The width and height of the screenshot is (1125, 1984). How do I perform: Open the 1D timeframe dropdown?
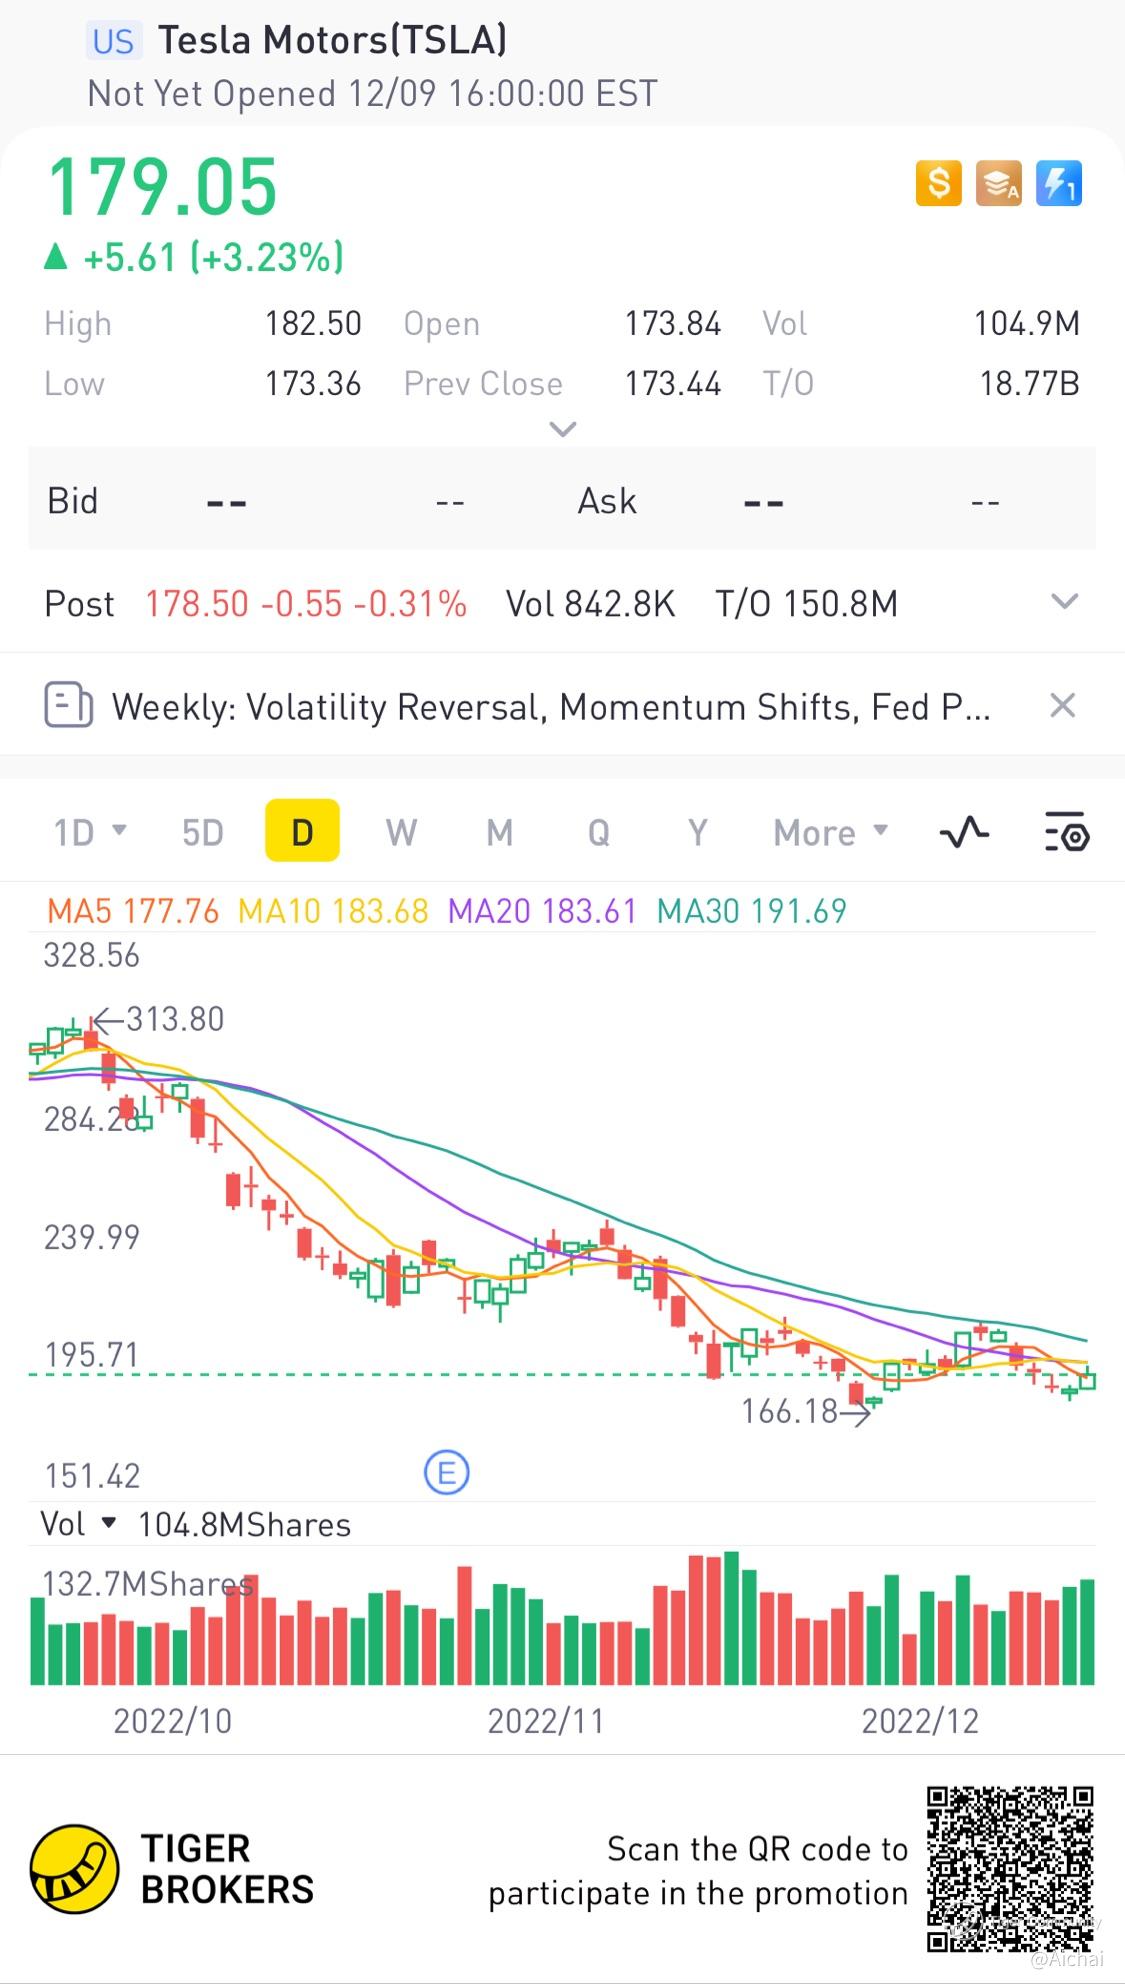coord(89,832)
